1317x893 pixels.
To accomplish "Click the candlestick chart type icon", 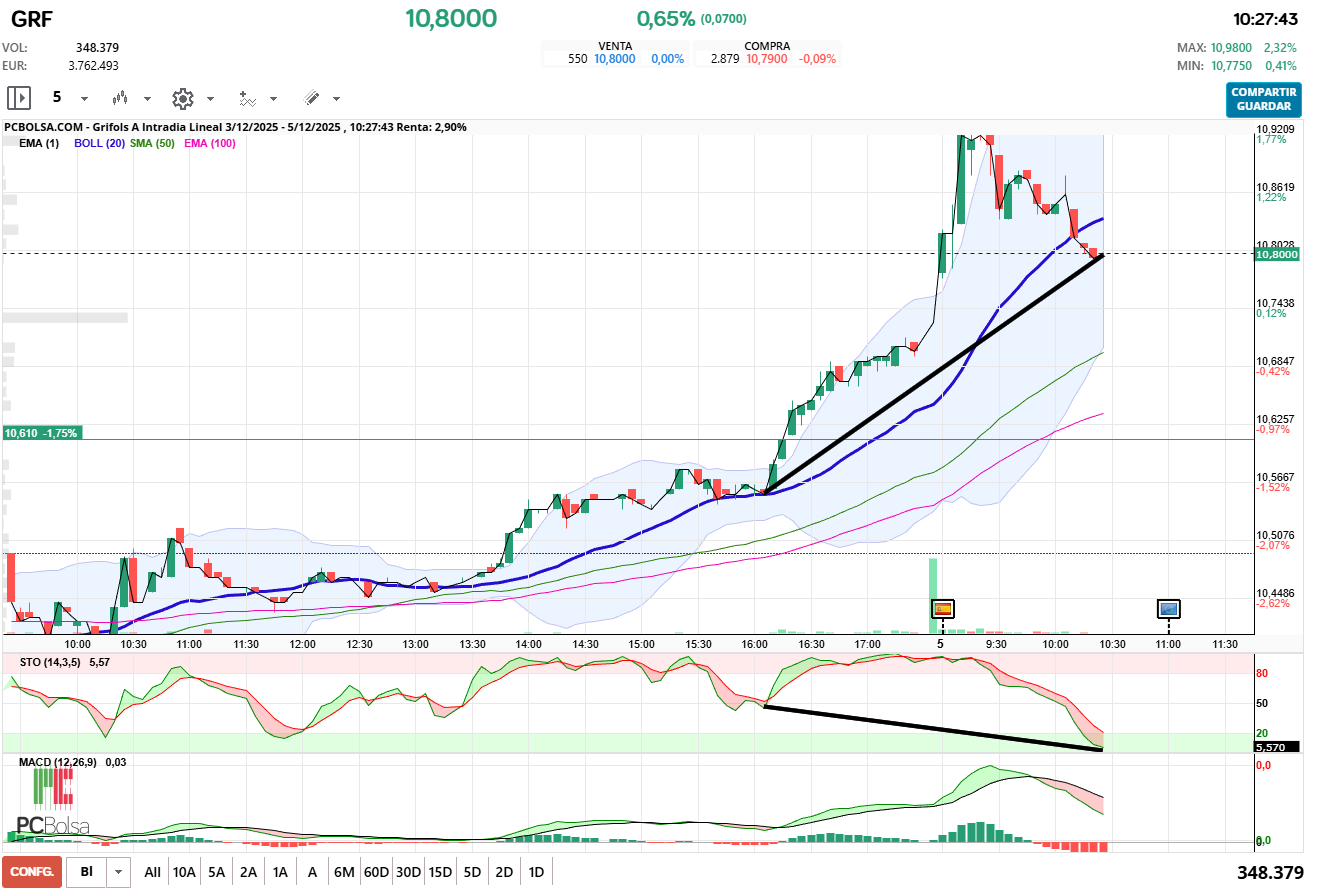I will [x=121, y=98].
